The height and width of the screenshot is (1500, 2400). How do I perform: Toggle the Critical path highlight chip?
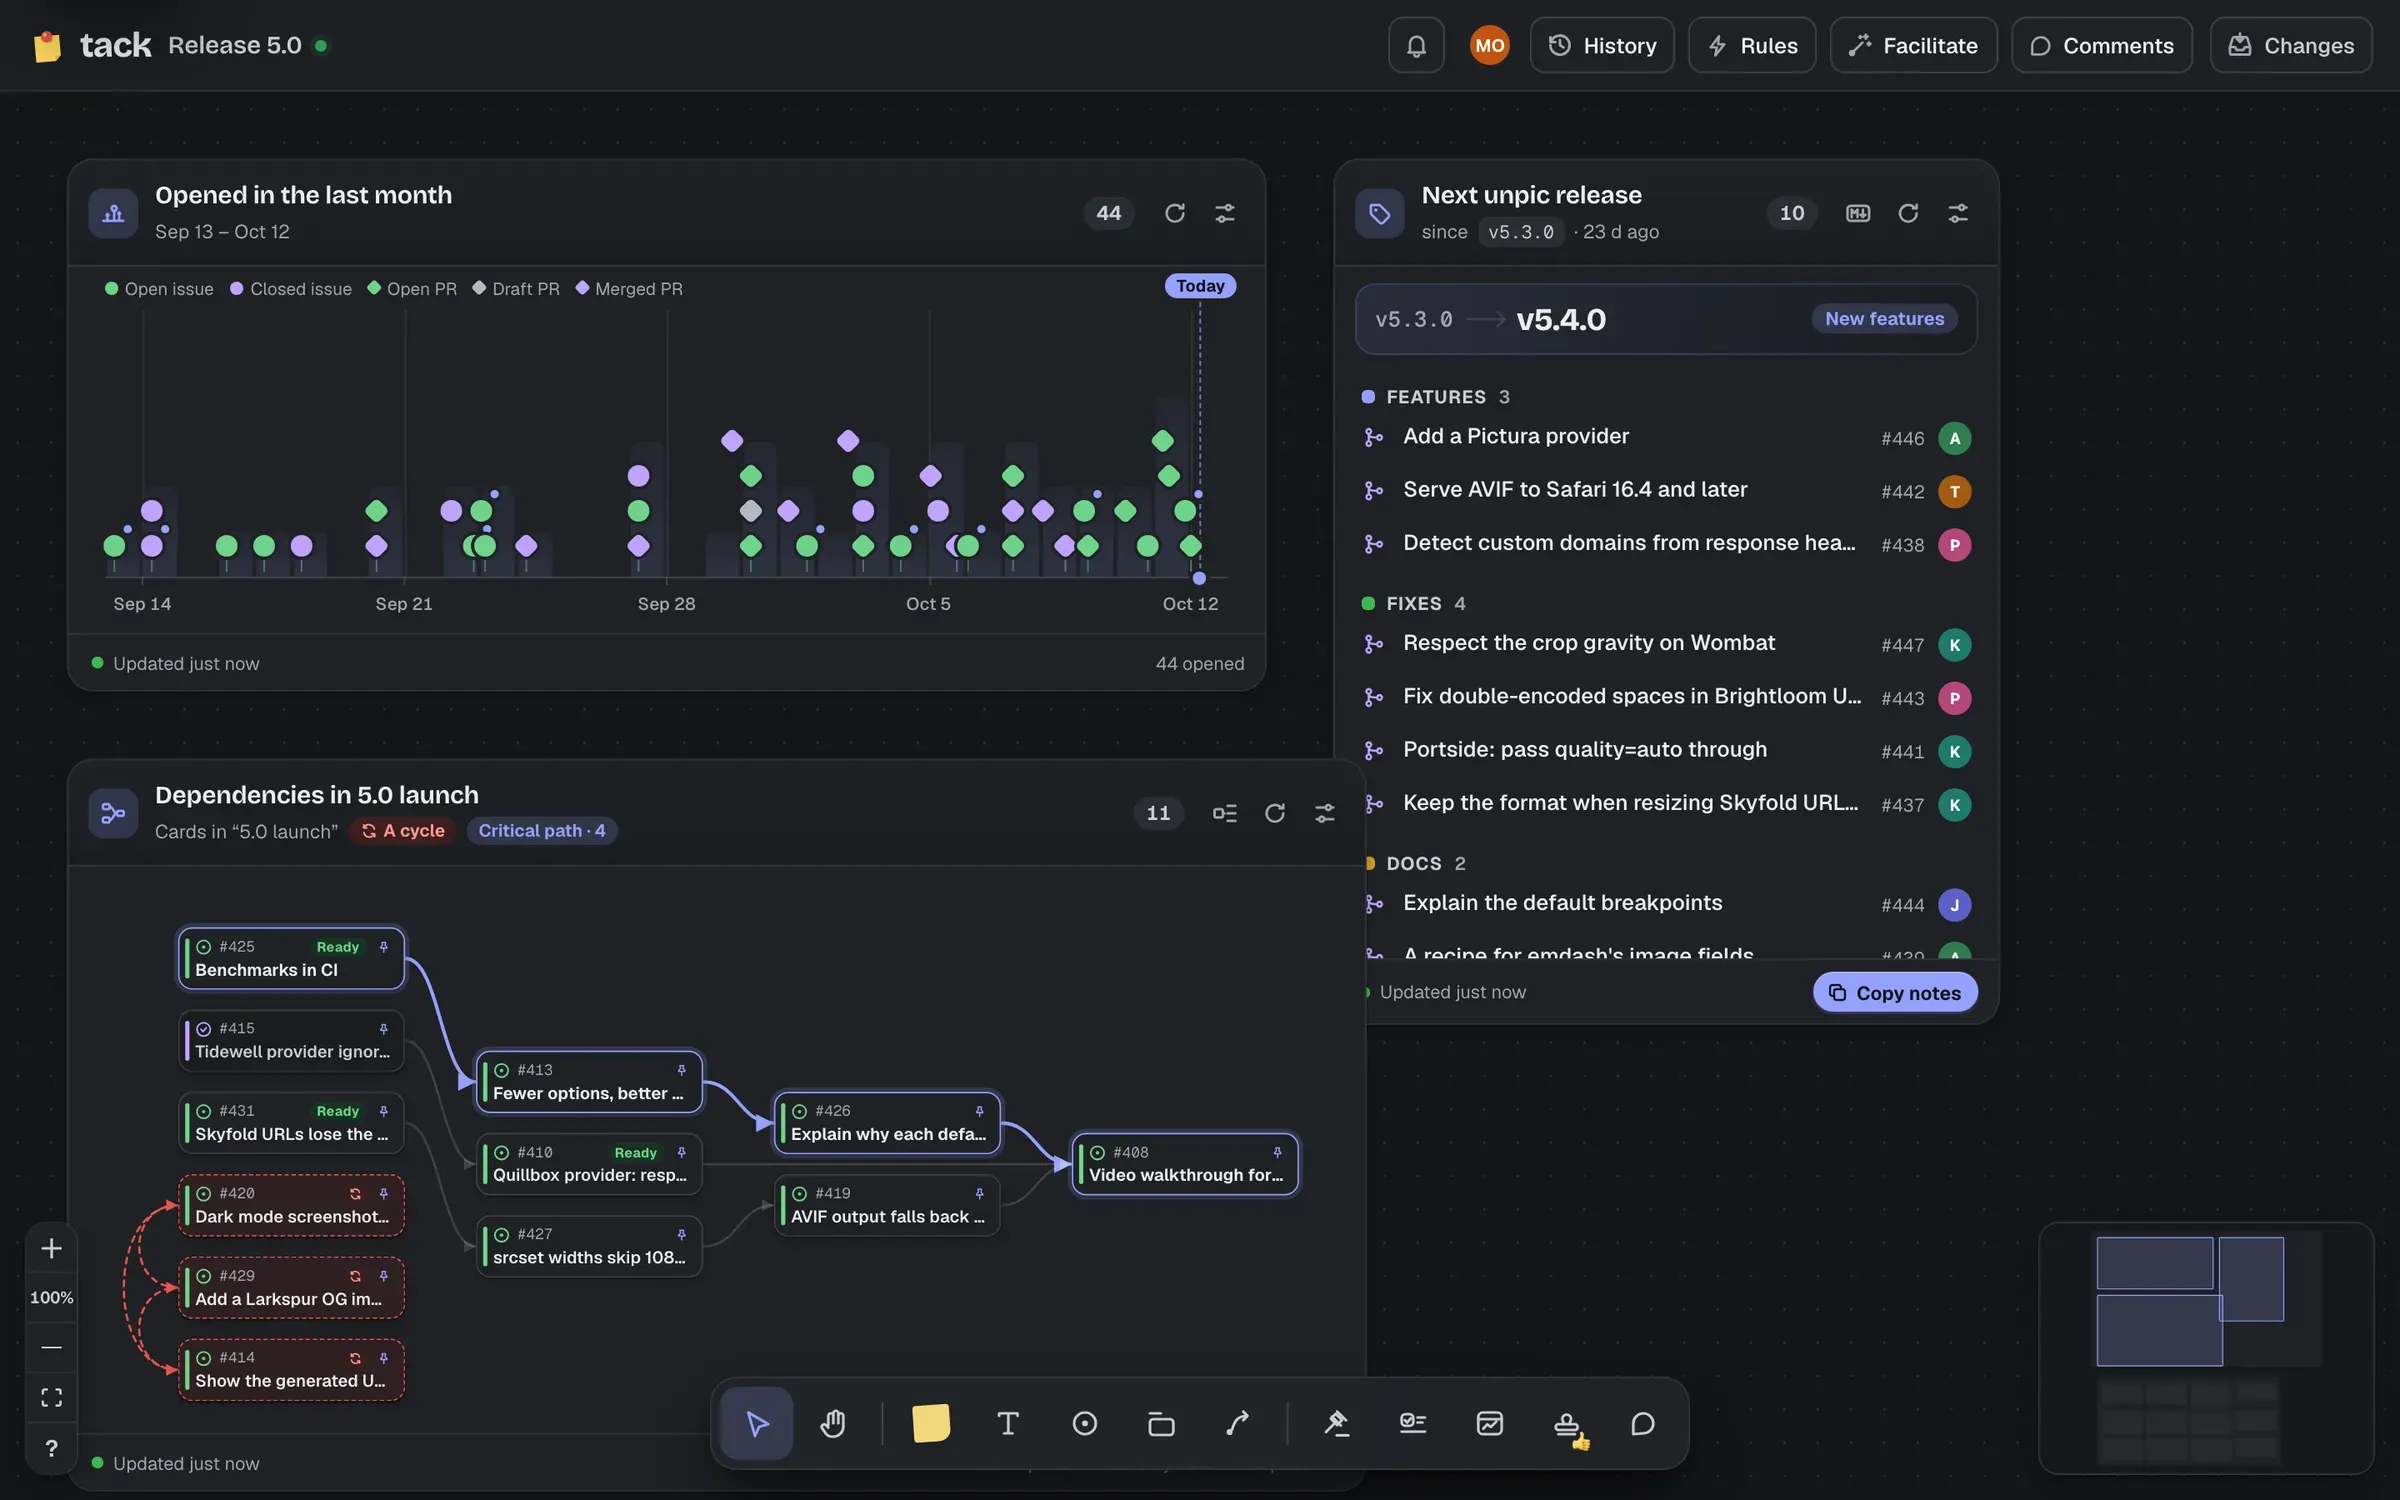(542, 831)
